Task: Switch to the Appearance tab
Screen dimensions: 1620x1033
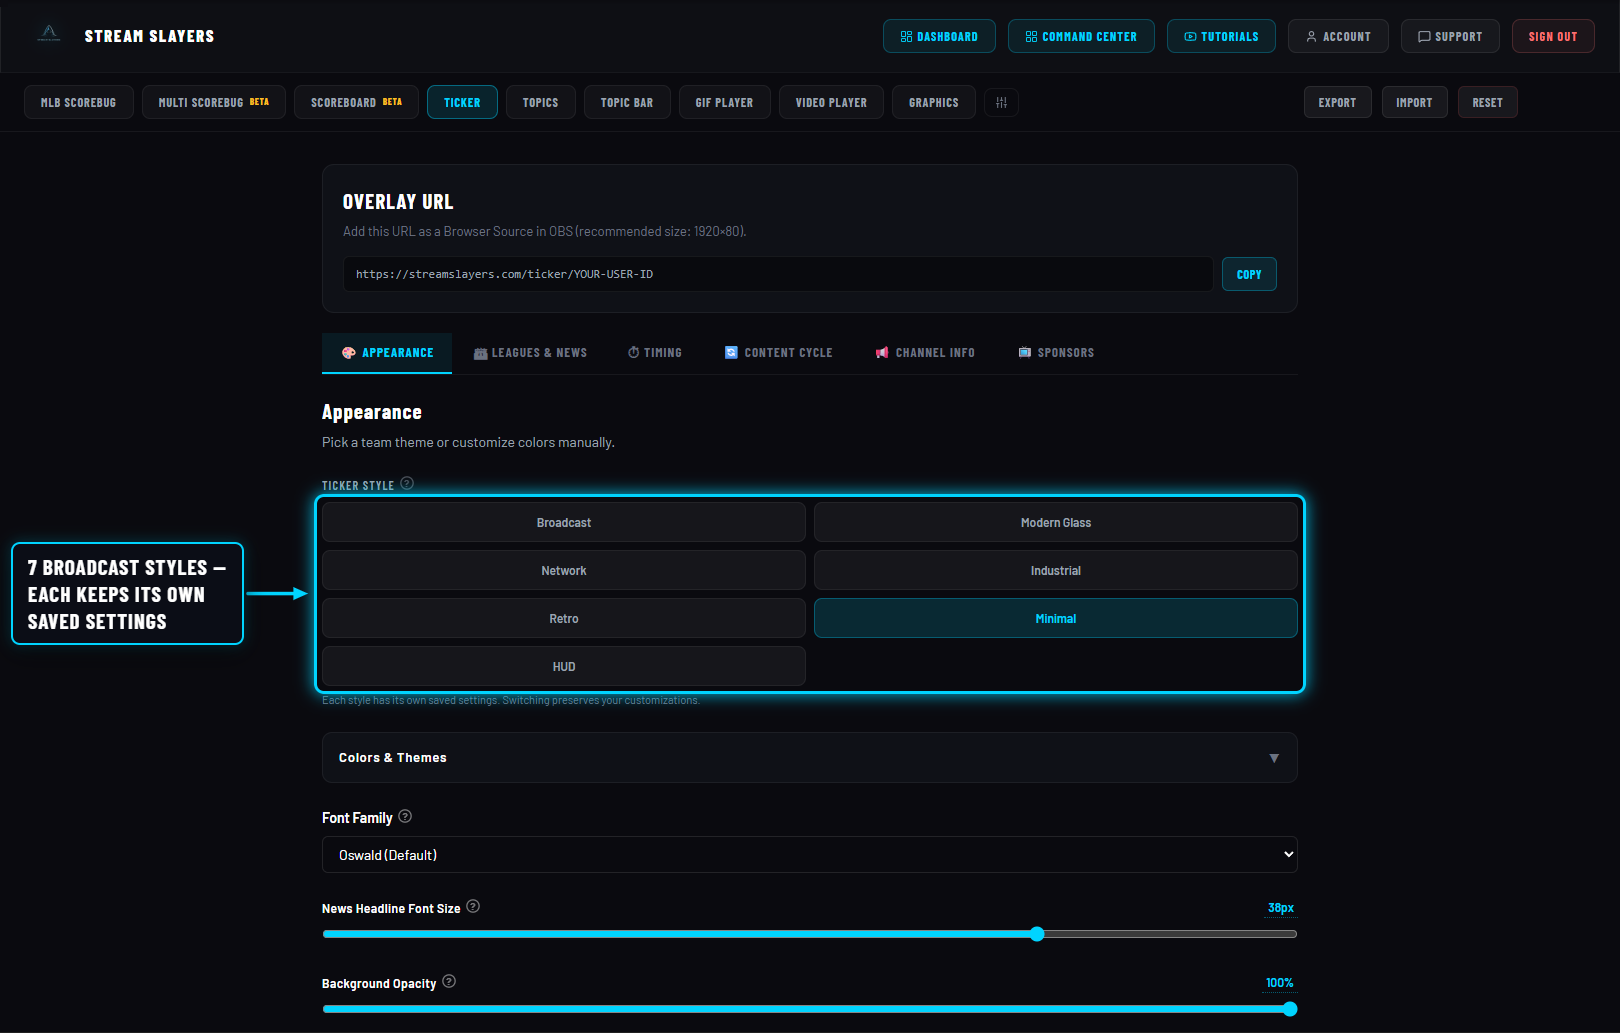Action: [x=387, y=353]
